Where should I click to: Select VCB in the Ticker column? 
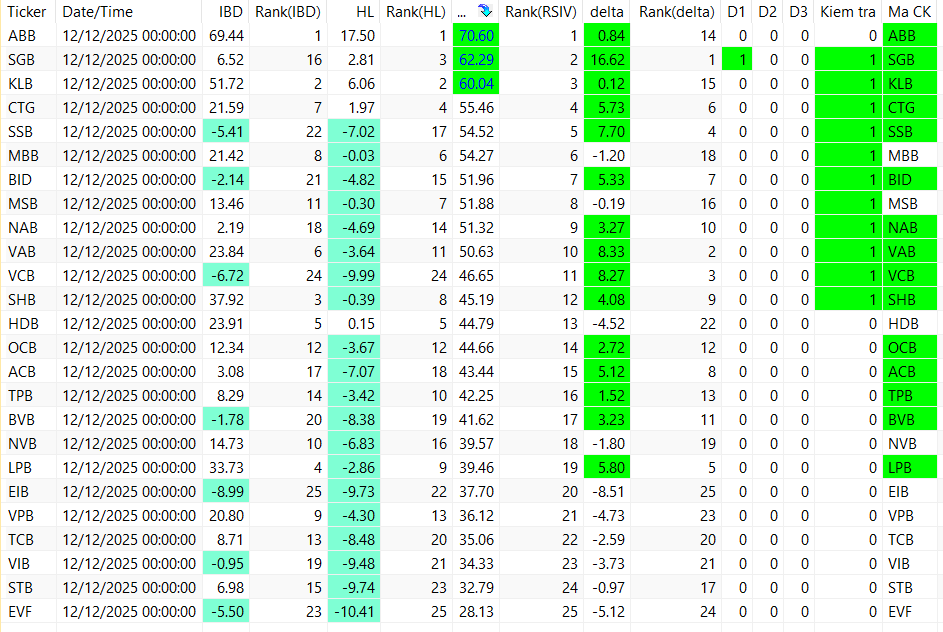(x=22, y=275)
